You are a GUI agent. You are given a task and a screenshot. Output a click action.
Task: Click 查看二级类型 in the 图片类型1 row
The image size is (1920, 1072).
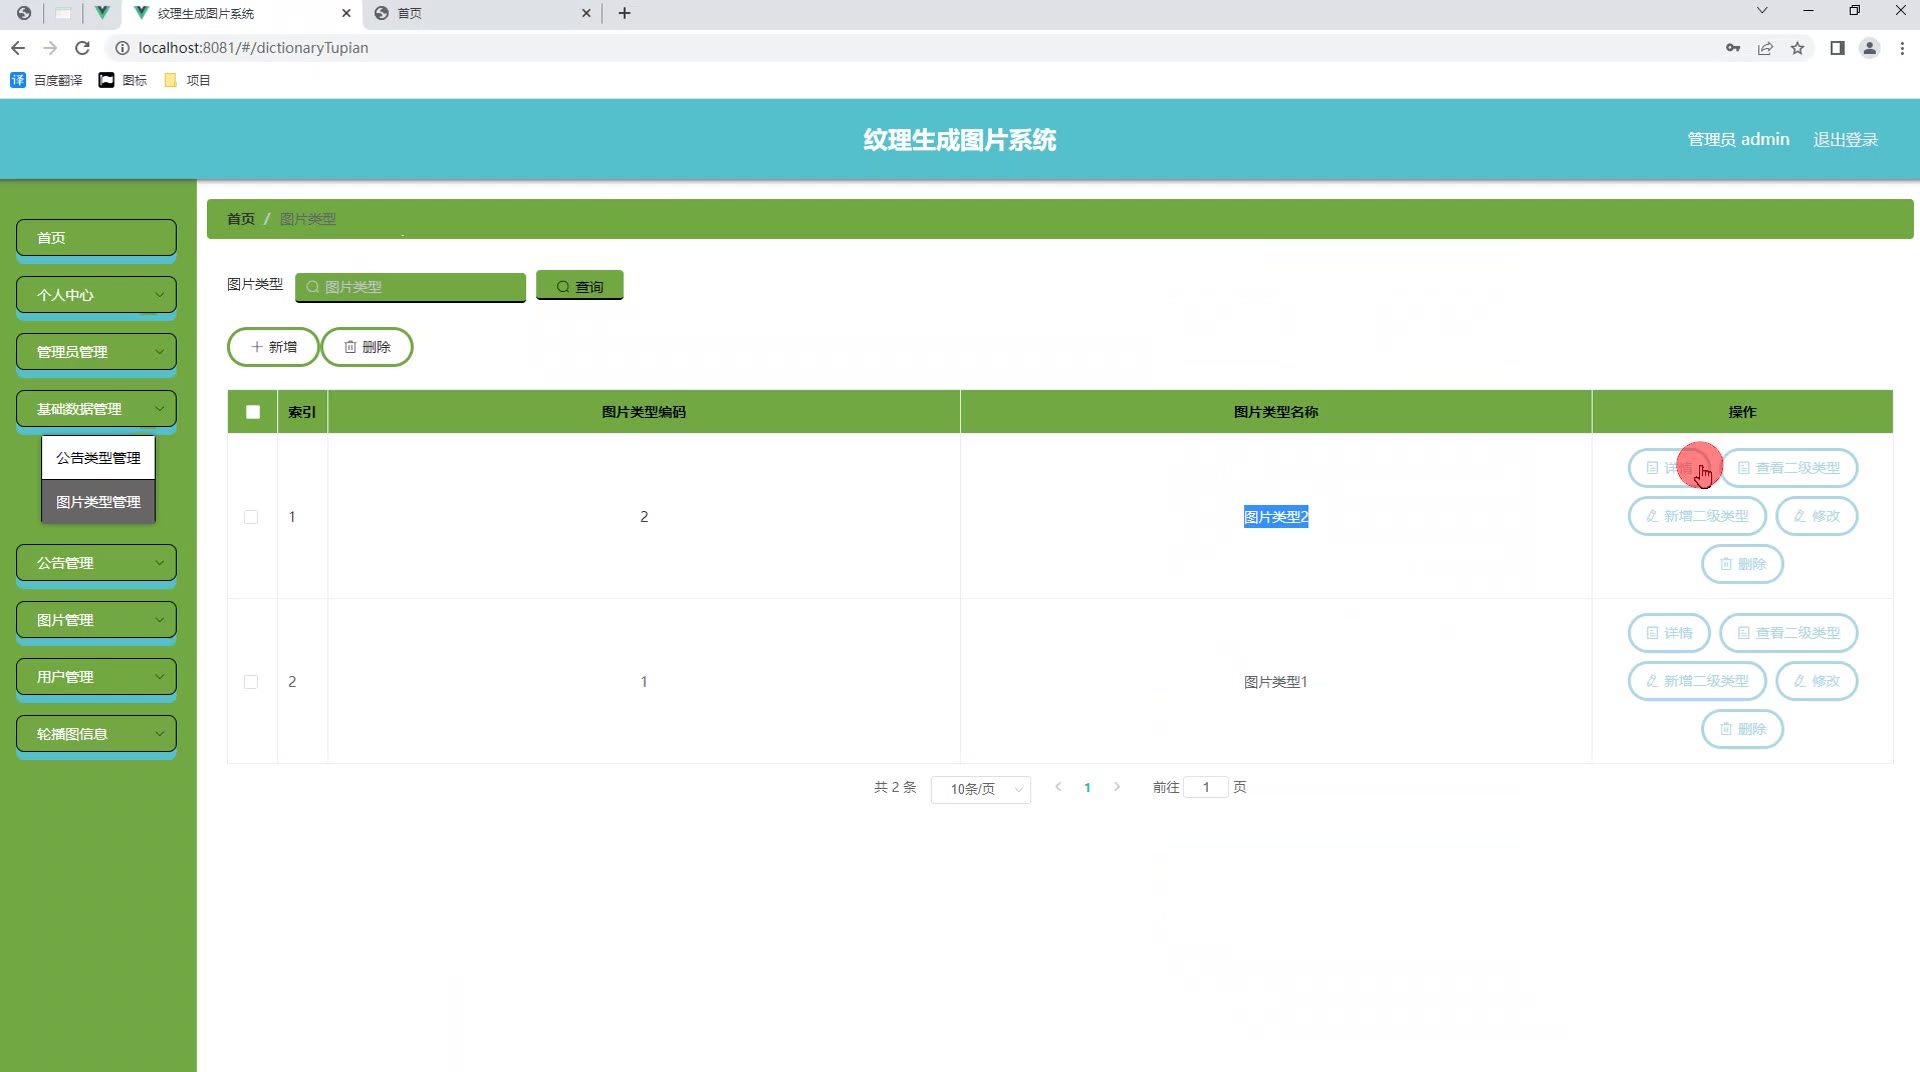1788,633
